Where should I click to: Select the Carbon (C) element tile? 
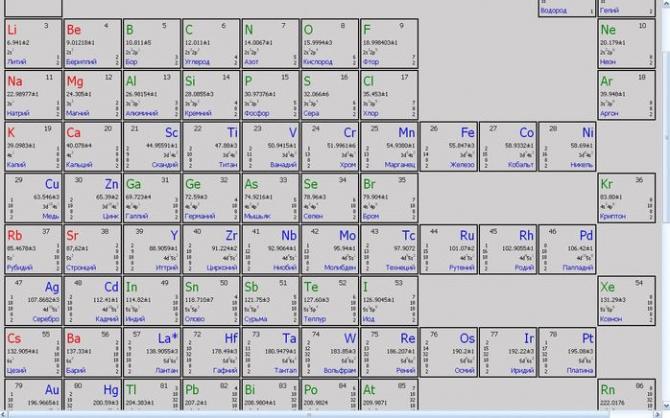tap(210, 44)
